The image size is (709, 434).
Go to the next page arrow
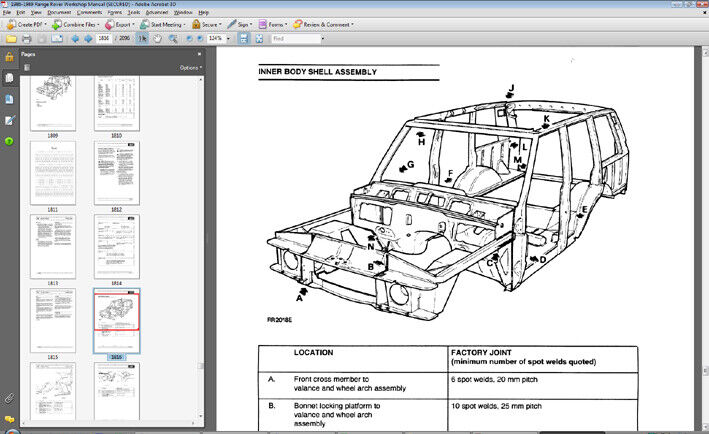(88, 39)
